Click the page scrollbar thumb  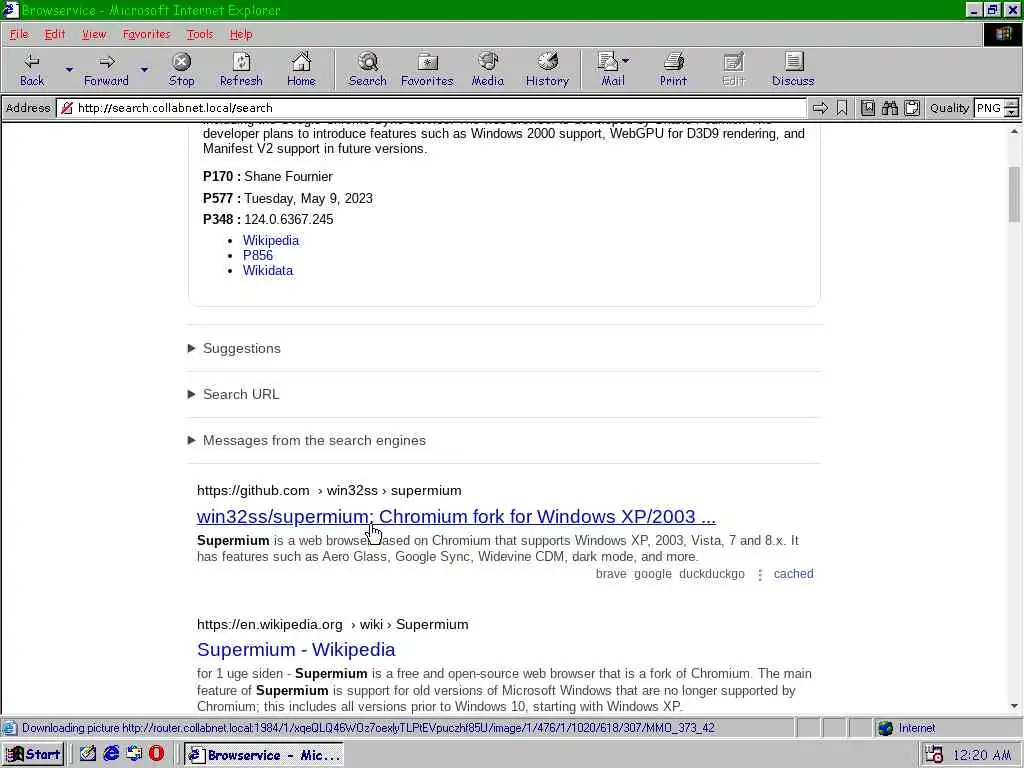(x=1014, y=195)
